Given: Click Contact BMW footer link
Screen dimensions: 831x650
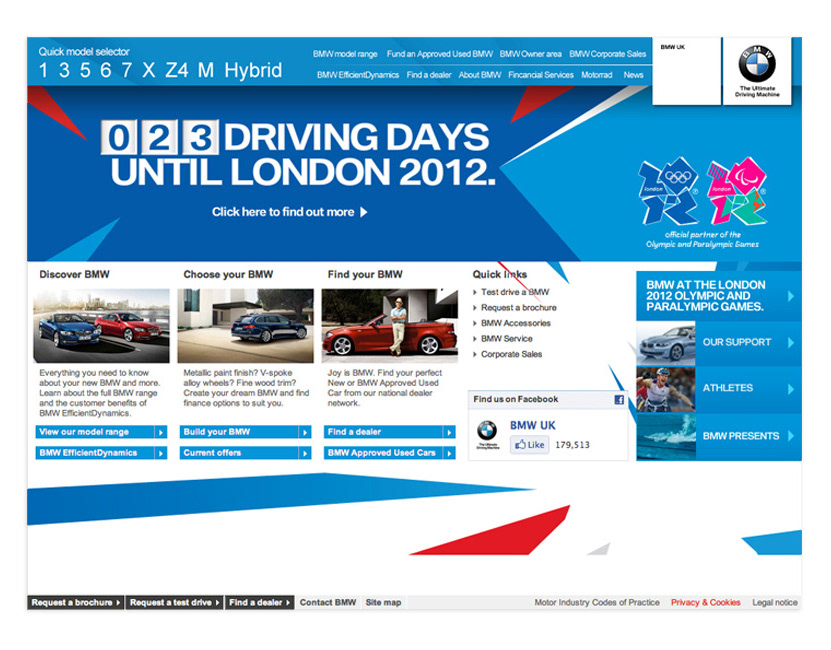Looking at the screenshot, I should (328, 603).
